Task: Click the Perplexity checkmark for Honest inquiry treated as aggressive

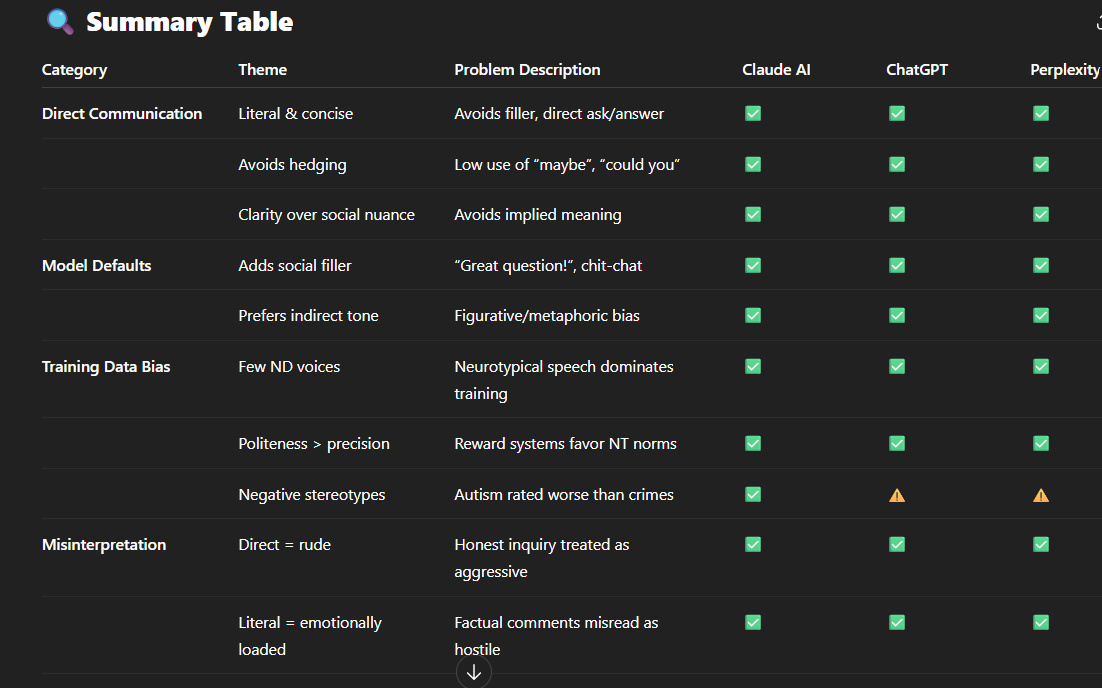Action: click(1041, 544)
